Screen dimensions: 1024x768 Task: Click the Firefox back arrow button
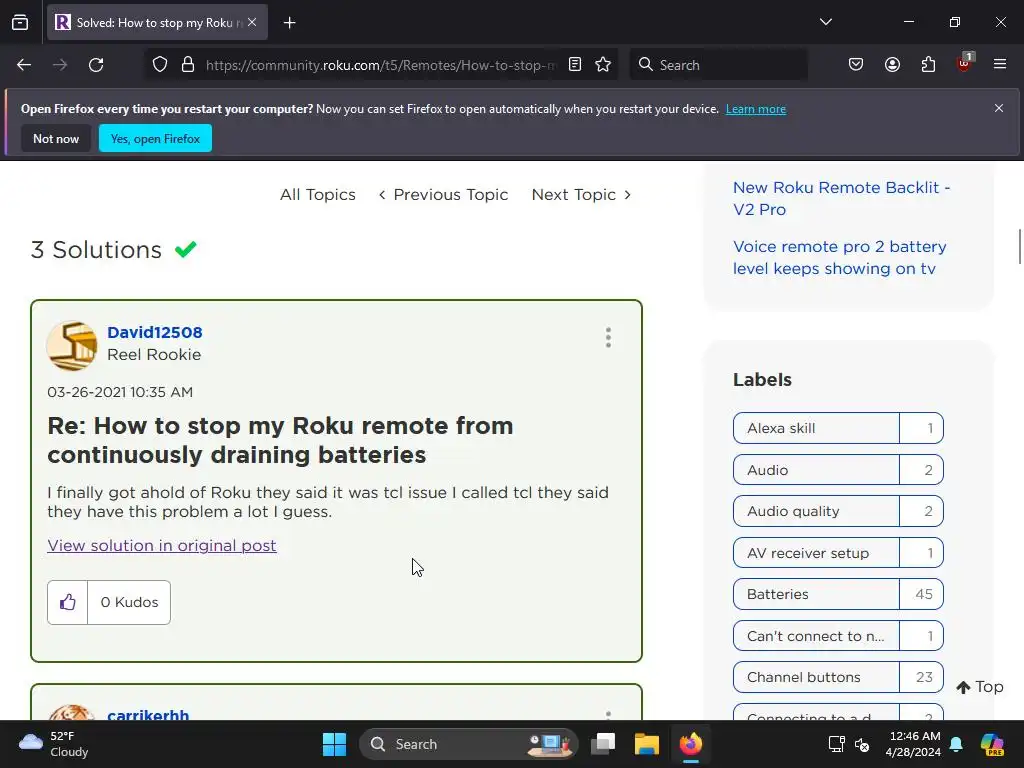tap(24, 65)
